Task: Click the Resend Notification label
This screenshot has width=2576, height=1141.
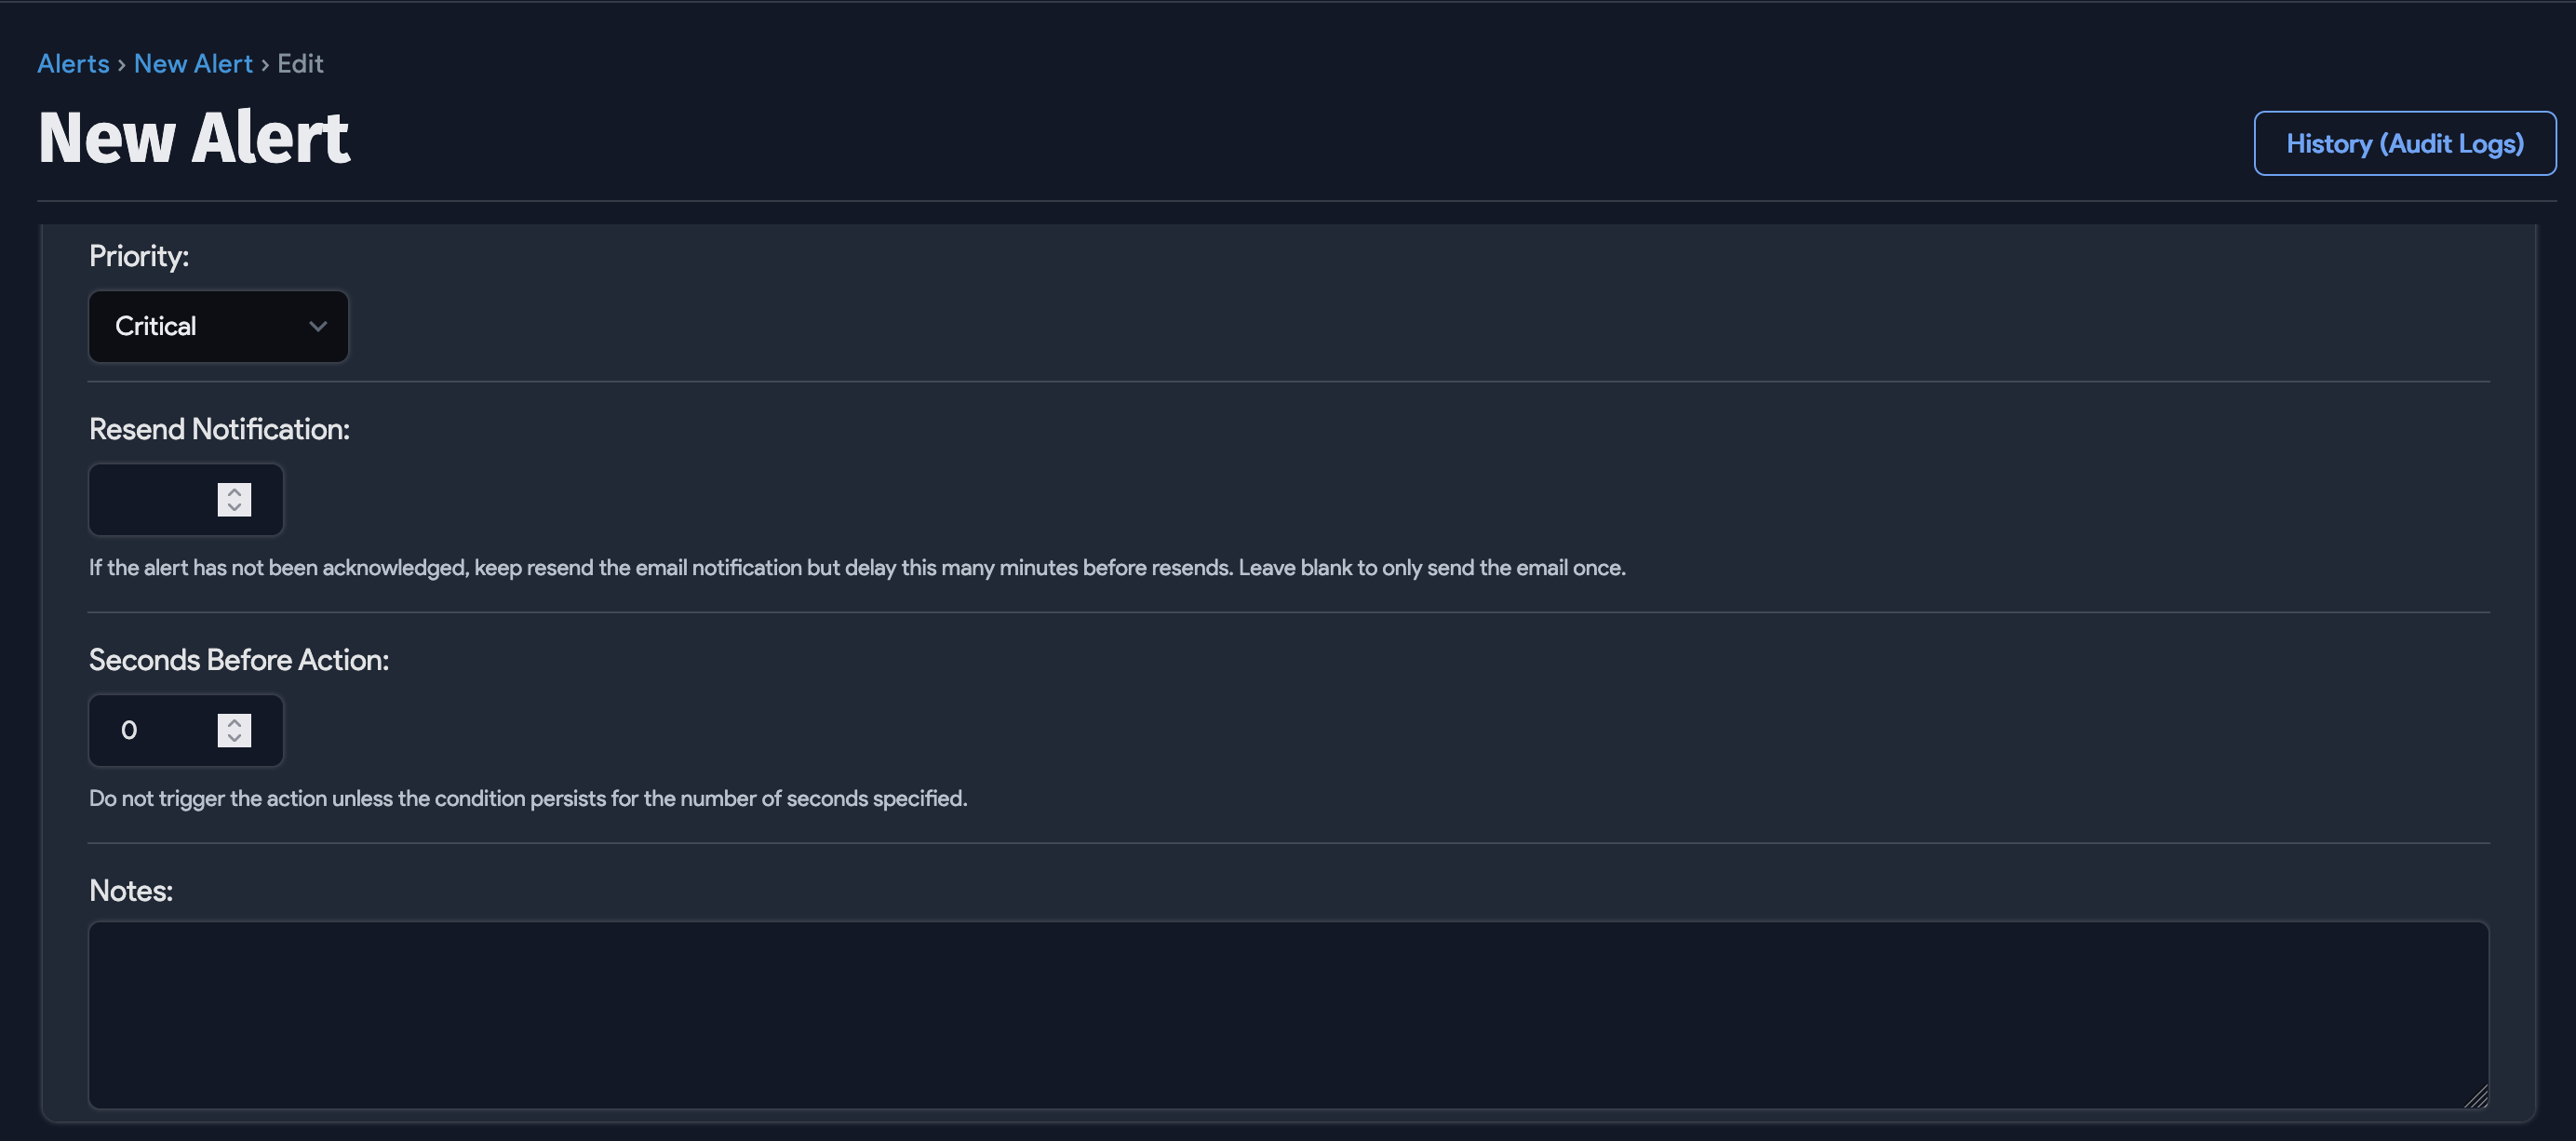Action: (219, 428)
